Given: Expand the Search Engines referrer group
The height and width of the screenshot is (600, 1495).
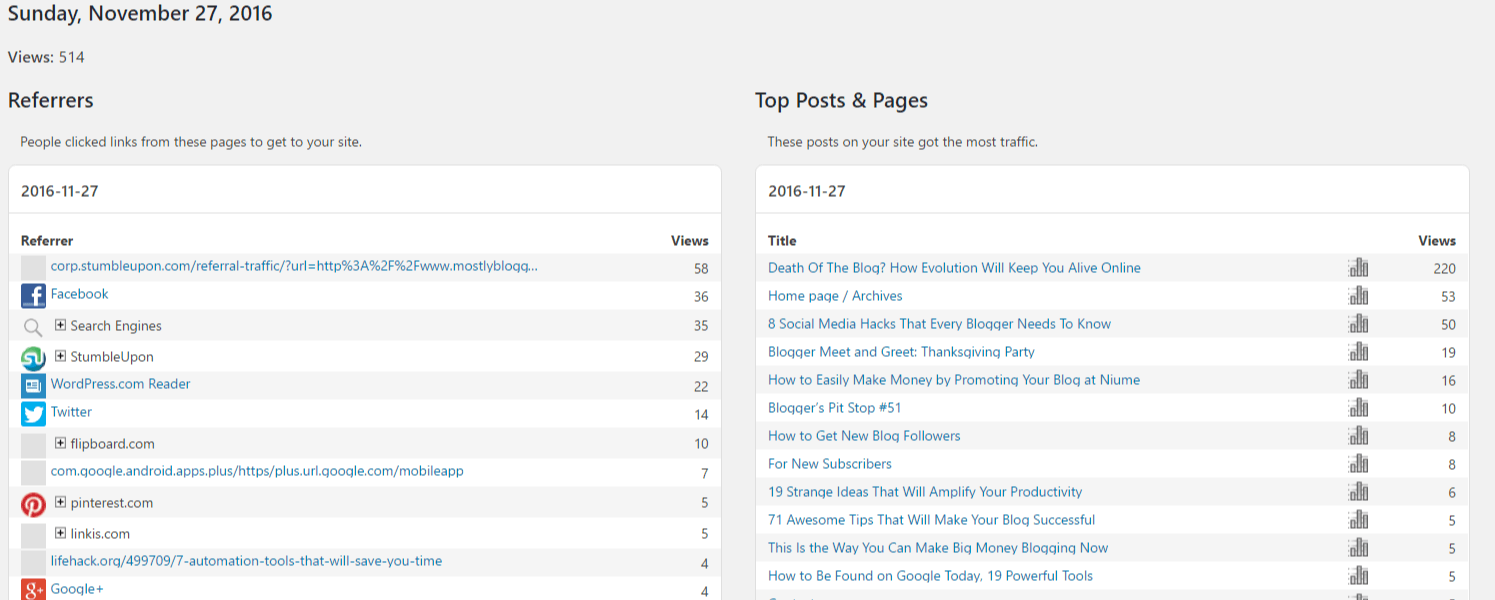Looking at the screenshot, I should (x=59, y=325).
